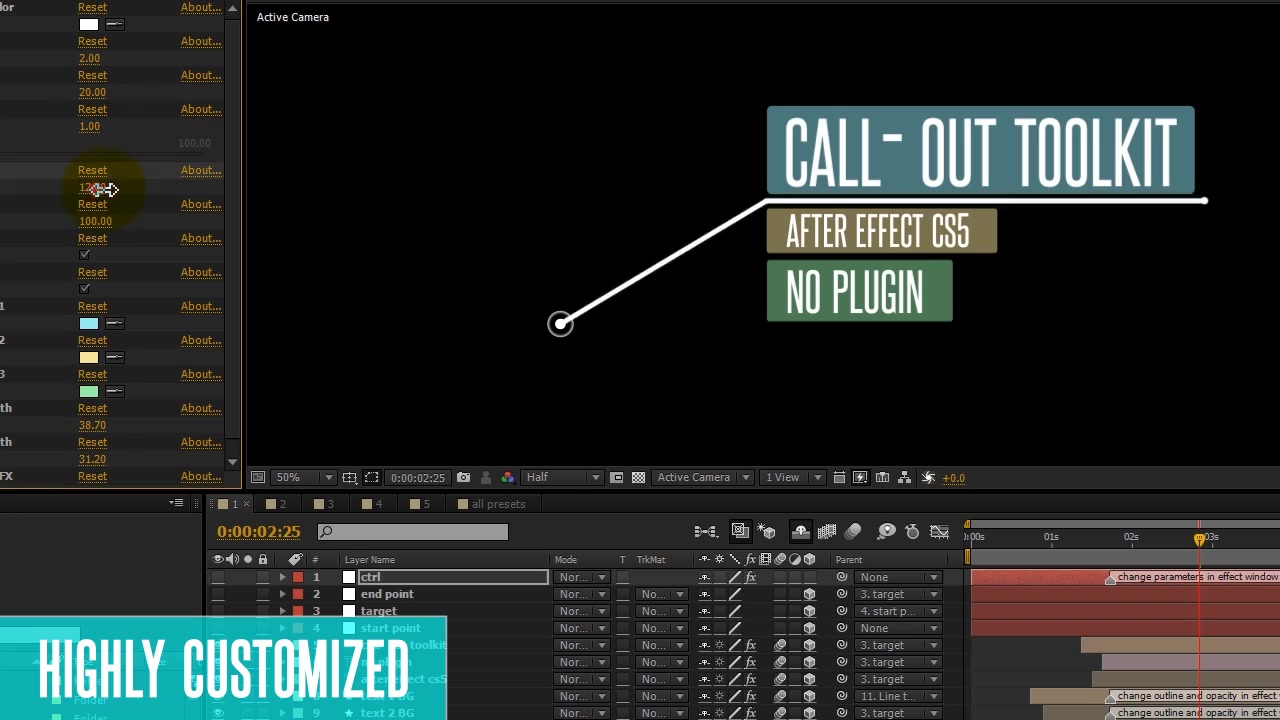
Task: Click the Show Snapshot person icon
Action: (x=486, y=478)
